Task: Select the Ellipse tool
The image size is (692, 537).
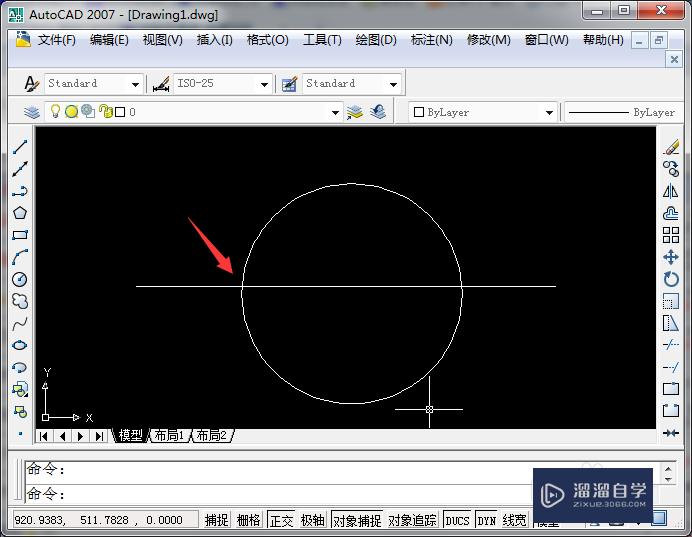Action: pos(20,345)
